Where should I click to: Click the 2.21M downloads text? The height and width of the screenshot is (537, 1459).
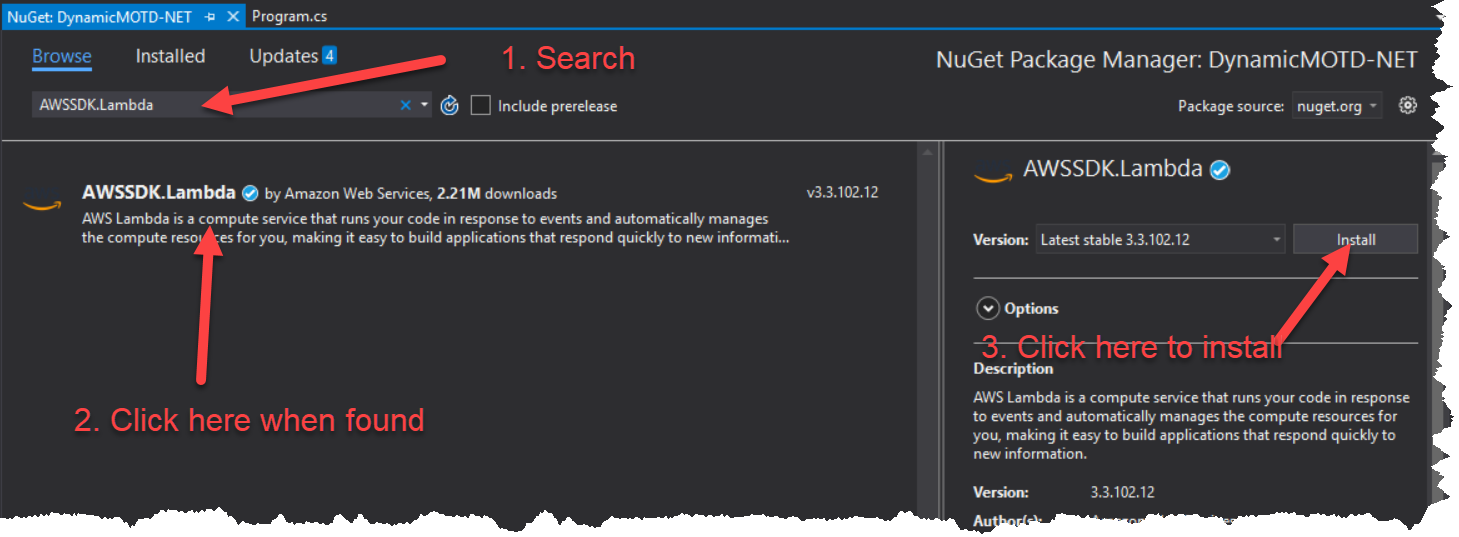pos(497,193)
